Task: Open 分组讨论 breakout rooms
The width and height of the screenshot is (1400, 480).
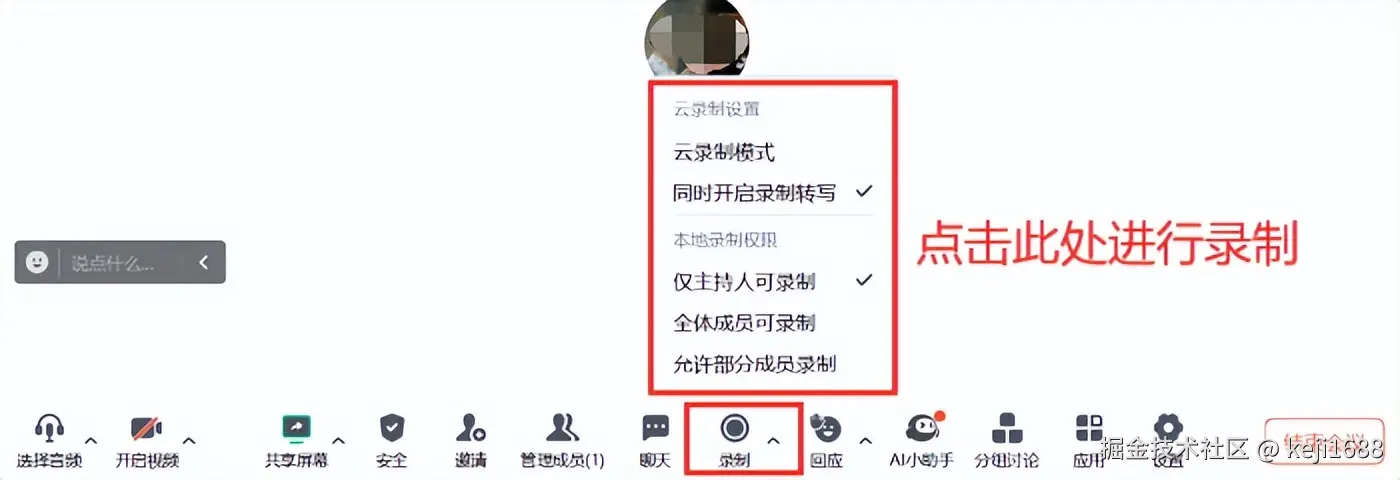Action: [x=1006, y=429]
